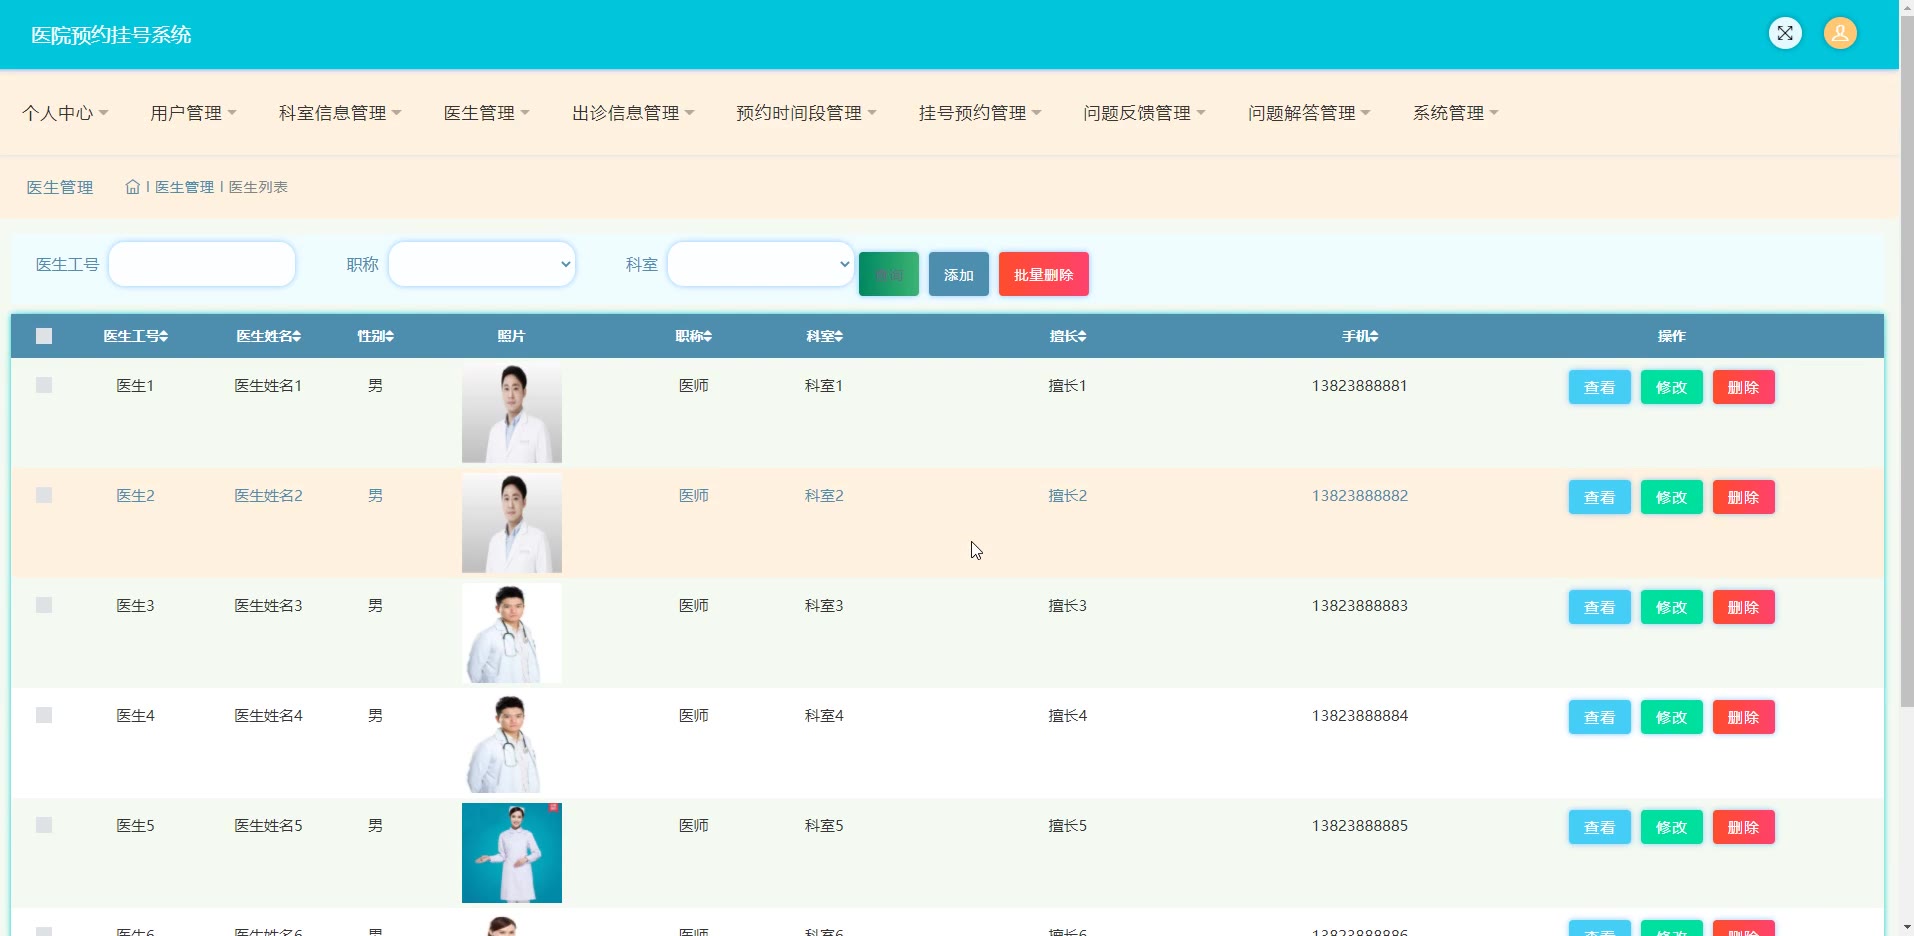This screenshot has height=936, width=1914.
Task: Open the 挂号预约管理 menu
Action: (x=979, y=113)
